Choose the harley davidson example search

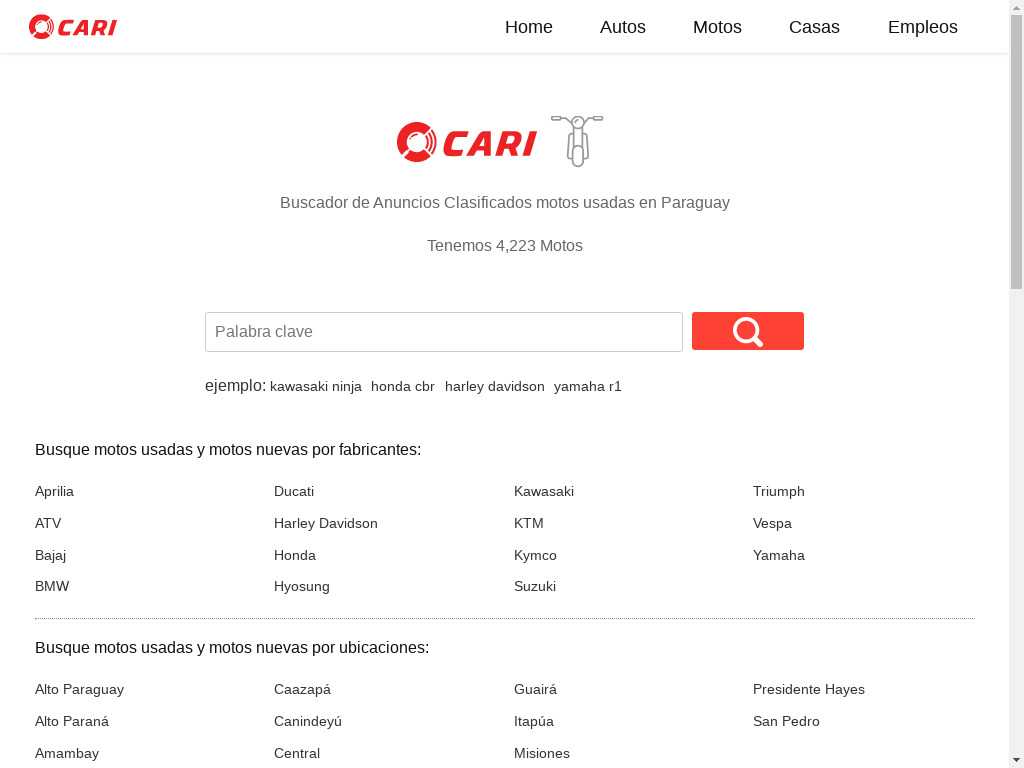[x=494, y=387]
